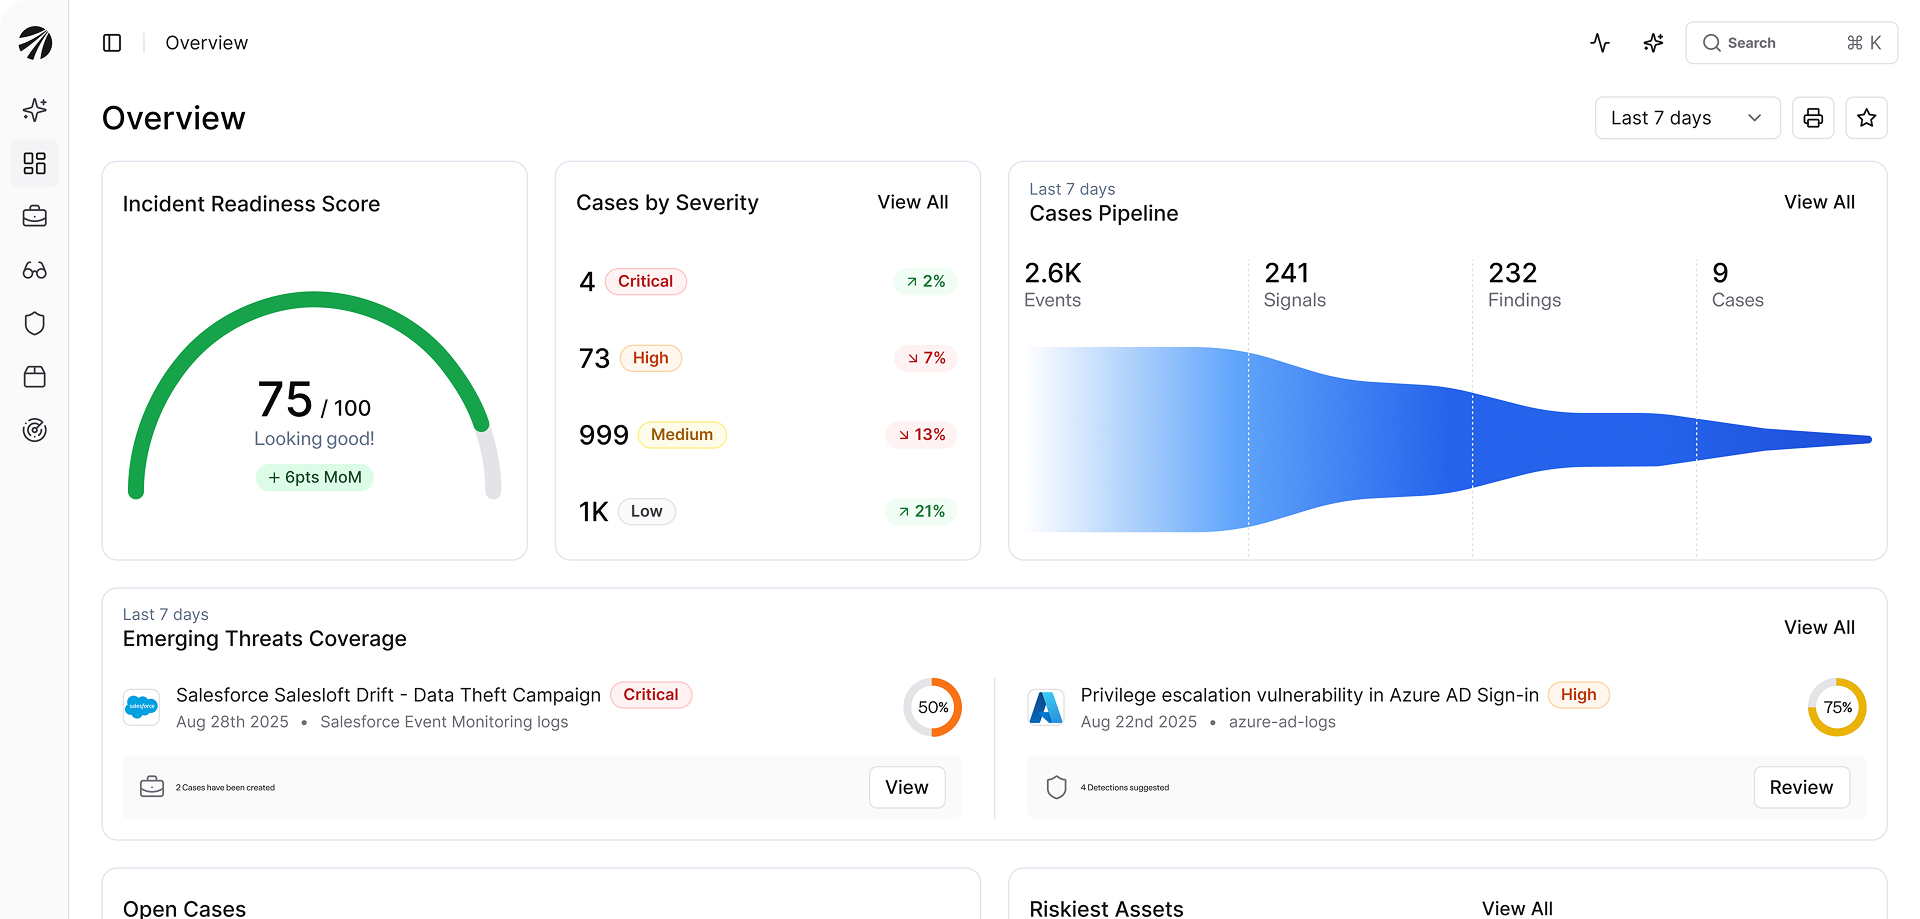This screenshot has height=919, width=1920.
Task: Open the storefront marketplace icon in sidebar
Action: (x=35, y=377)
